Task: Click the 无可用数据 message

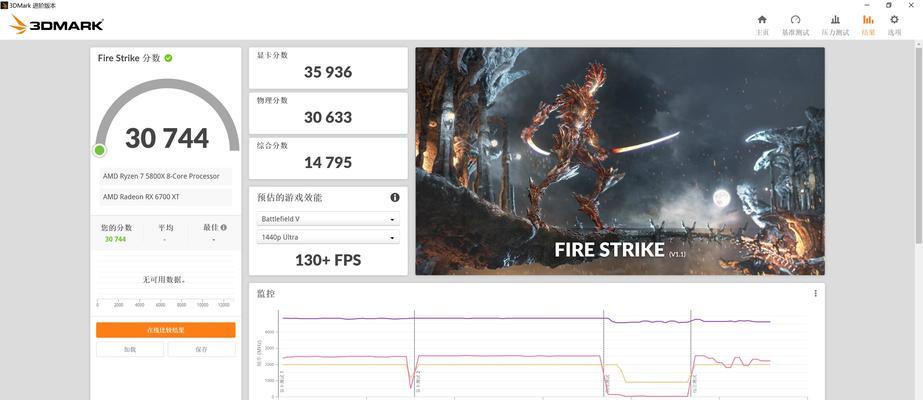Action: (x=164, y=280)
